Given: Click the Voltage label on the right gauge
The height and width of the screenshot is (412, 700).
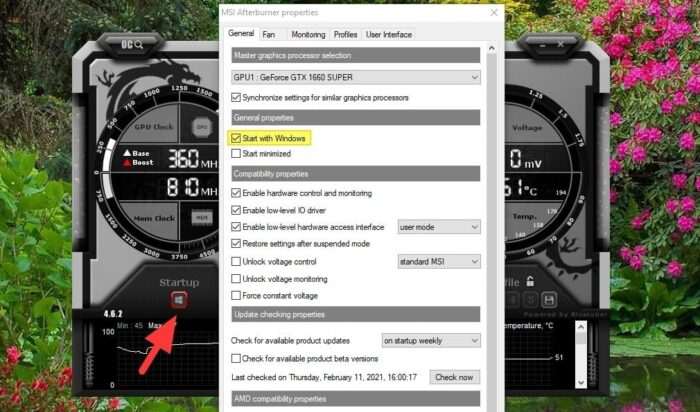Looking at the screenshot, I should point(527,128).
